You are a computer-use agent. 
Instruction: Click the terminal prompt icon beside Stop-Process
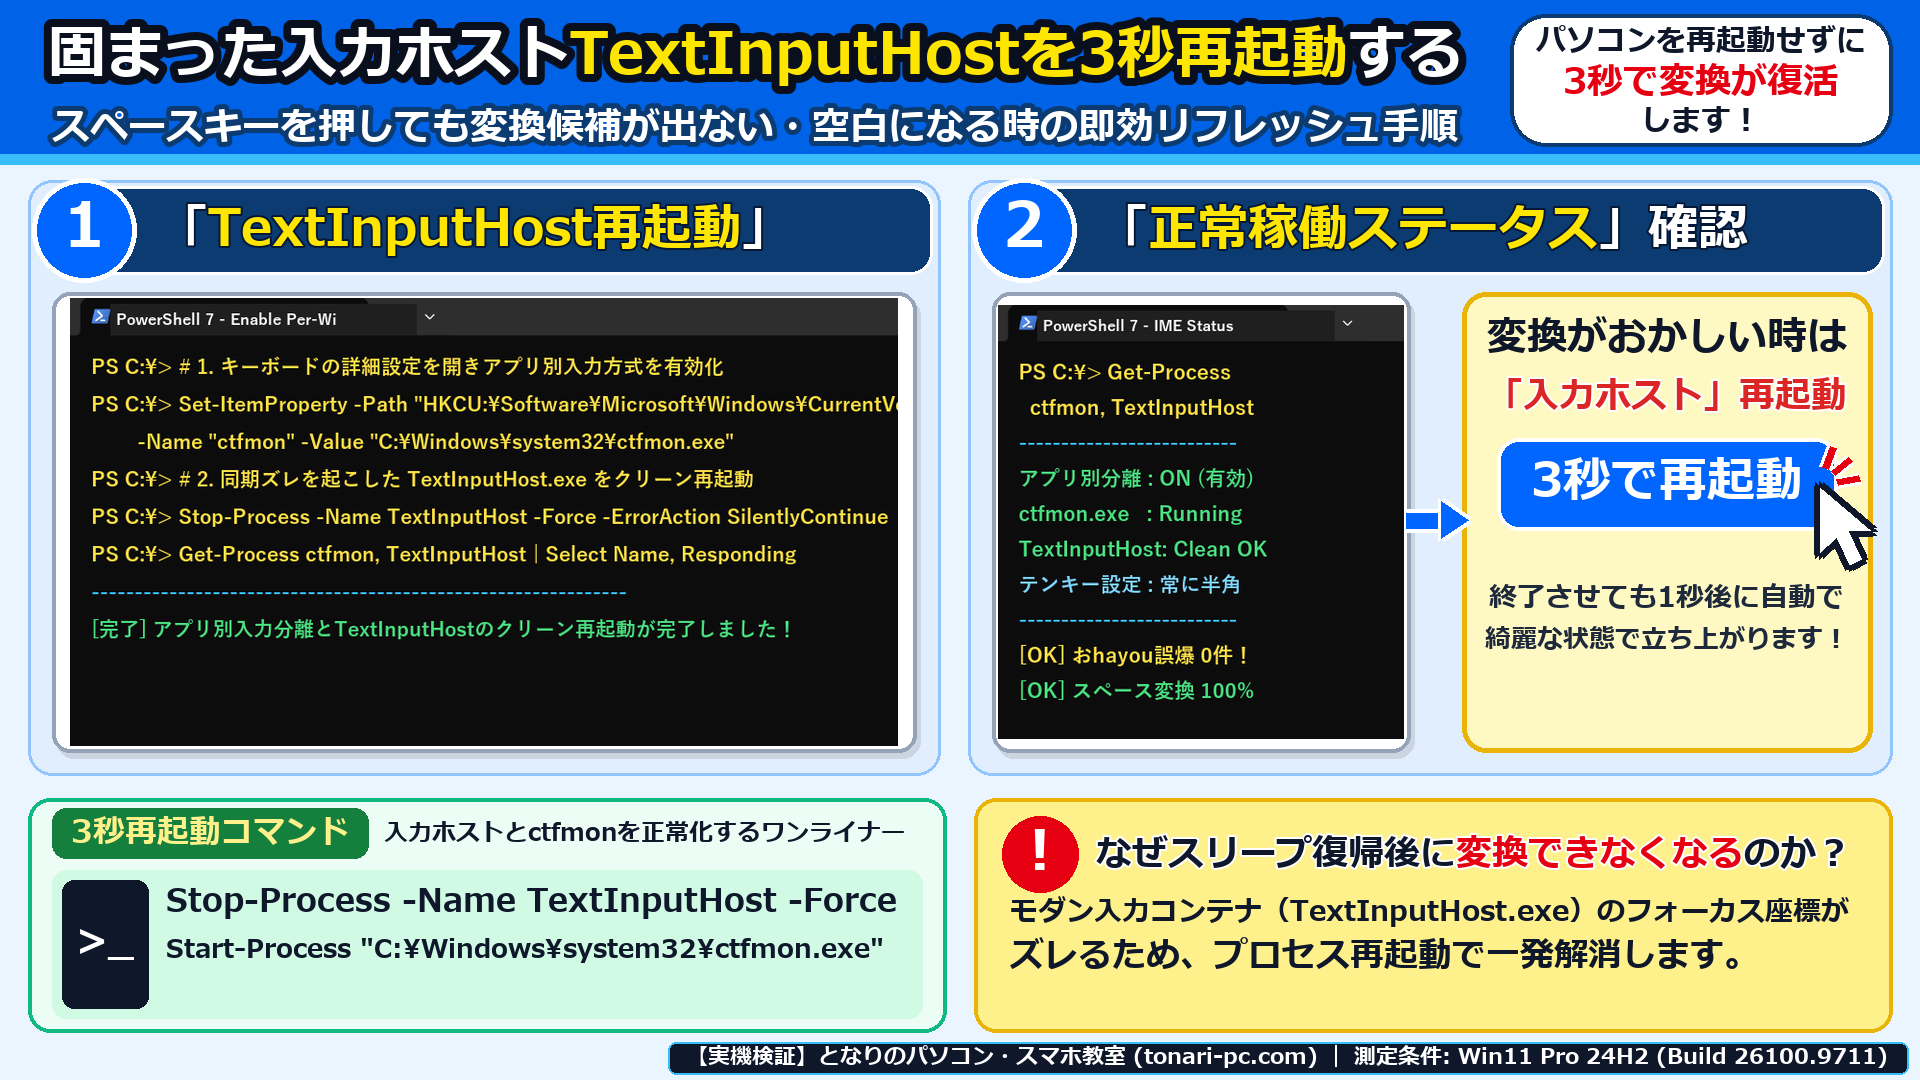[105, 943]
